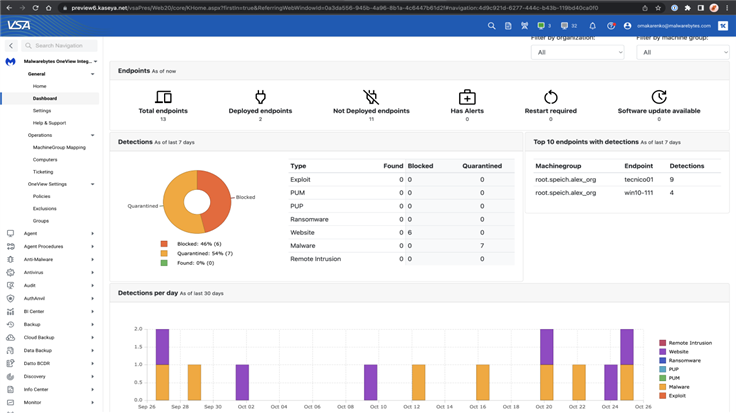Open the Ticketing page
736x413 pixels.
pyautogui.click(x=43, y=172)
